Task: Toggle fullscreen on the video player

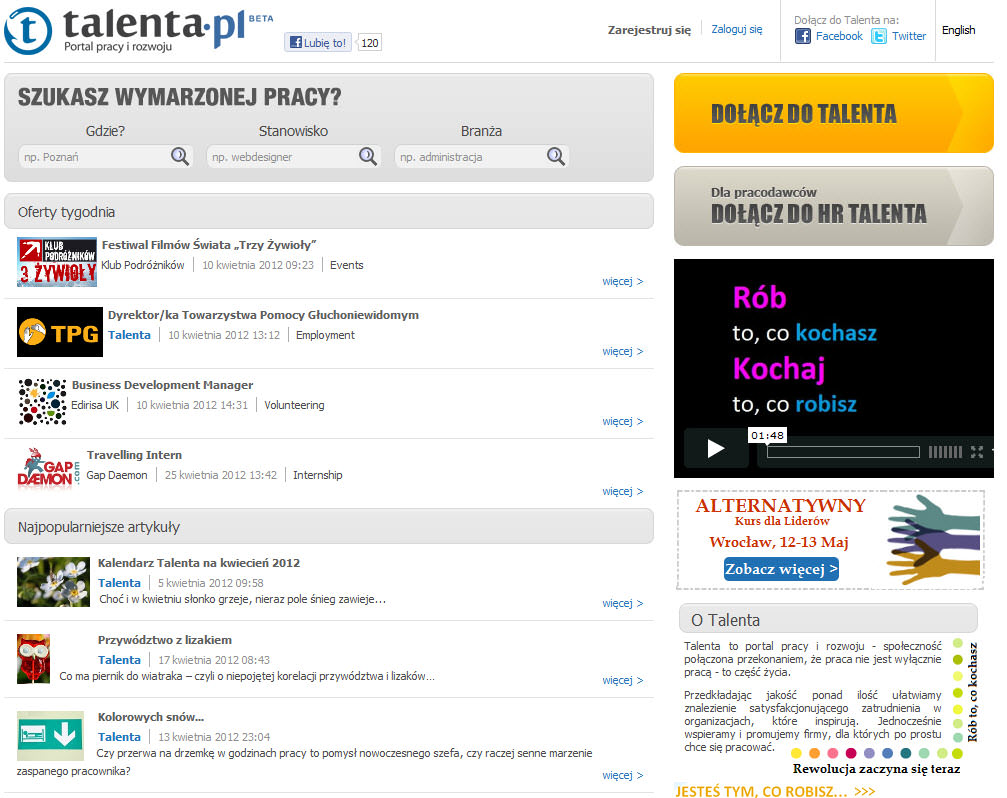Action: (x=977, y=452)
